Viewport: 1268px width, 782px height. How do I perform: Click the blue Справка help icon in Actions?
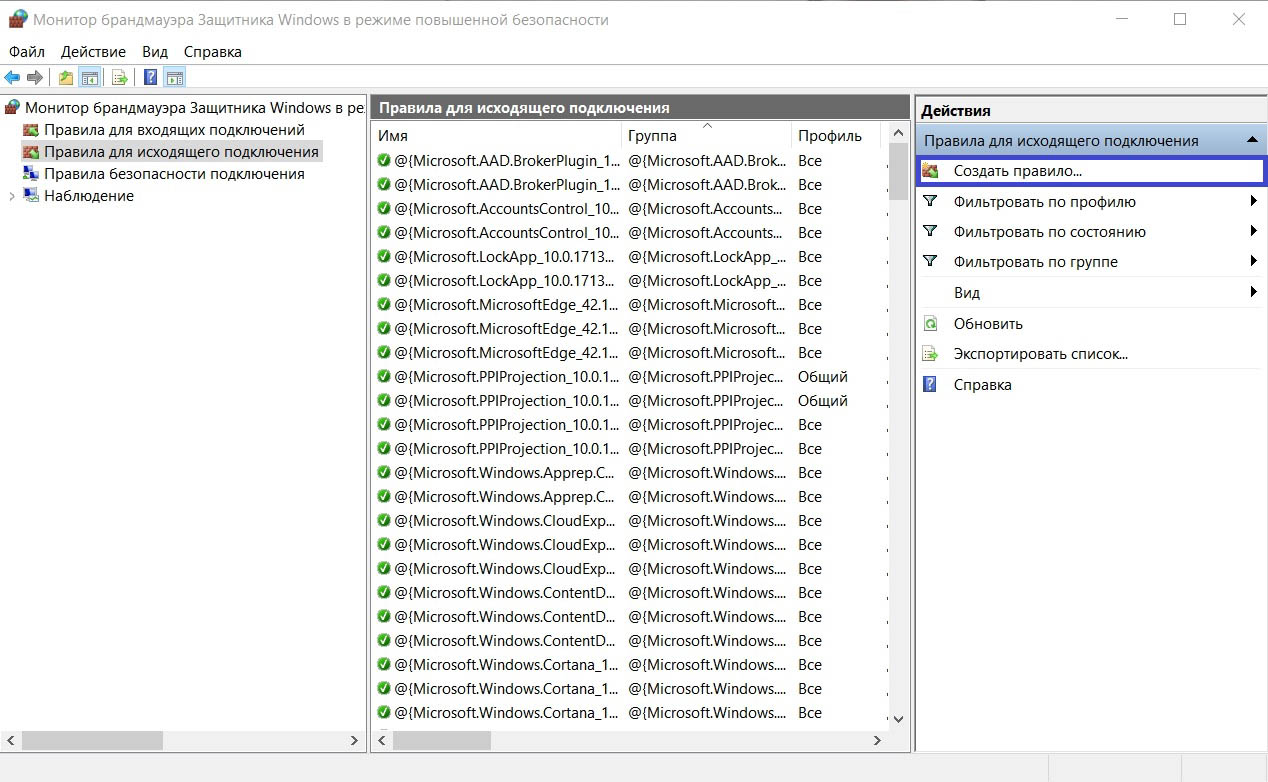tap(931, 385)
